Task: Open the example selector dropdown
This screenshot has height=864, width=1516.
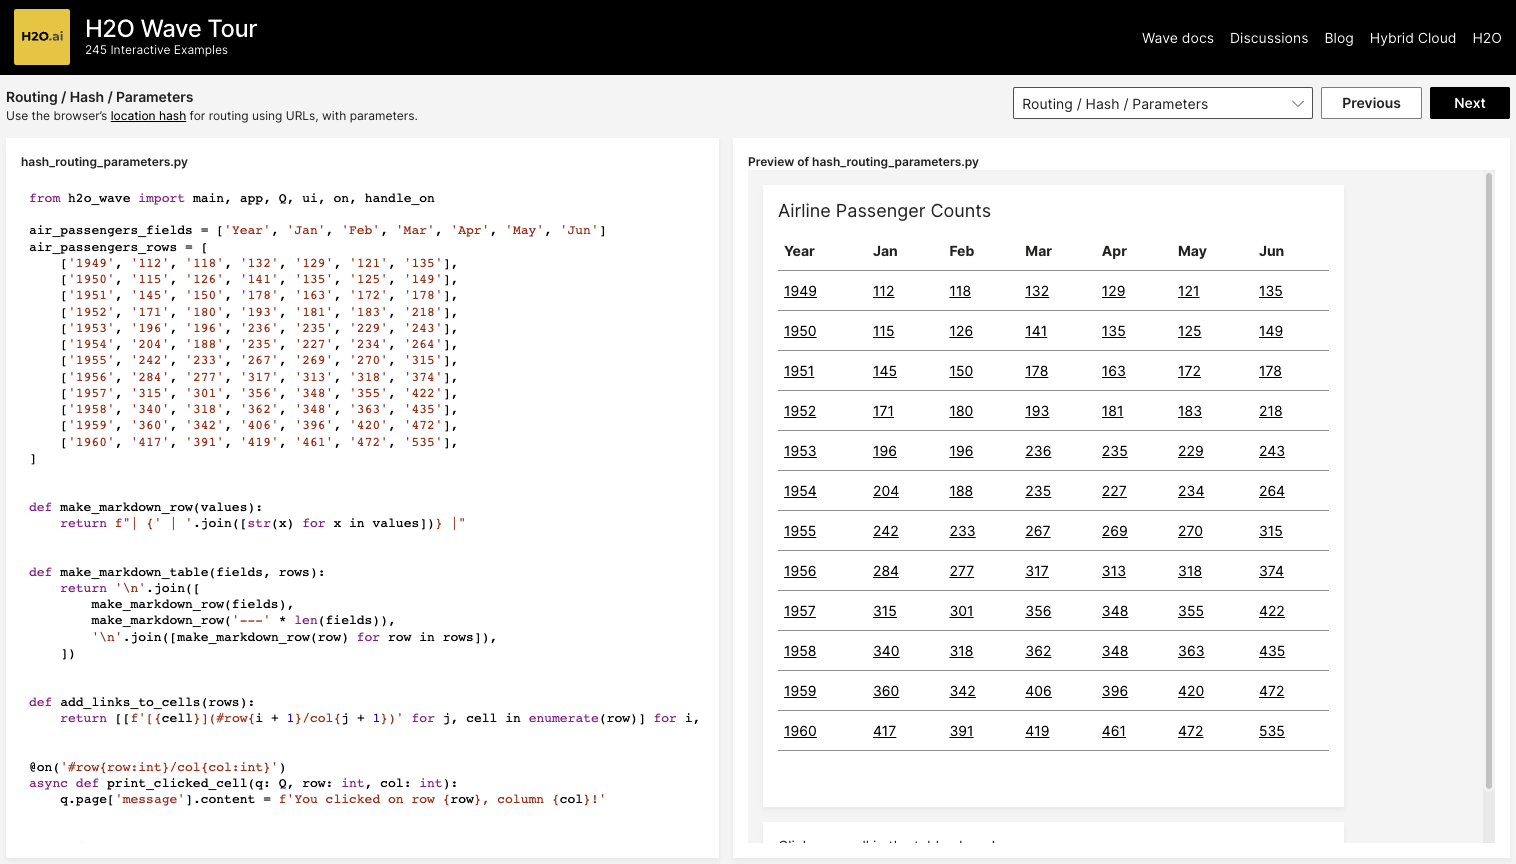Action: [x=1162, y=103]
